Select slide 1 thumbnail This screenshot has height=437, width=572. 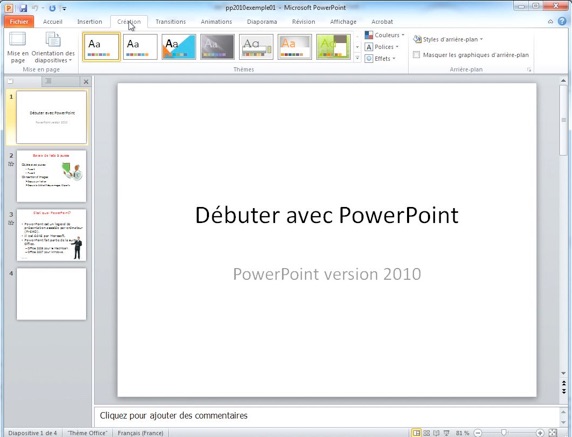[51, 117]
